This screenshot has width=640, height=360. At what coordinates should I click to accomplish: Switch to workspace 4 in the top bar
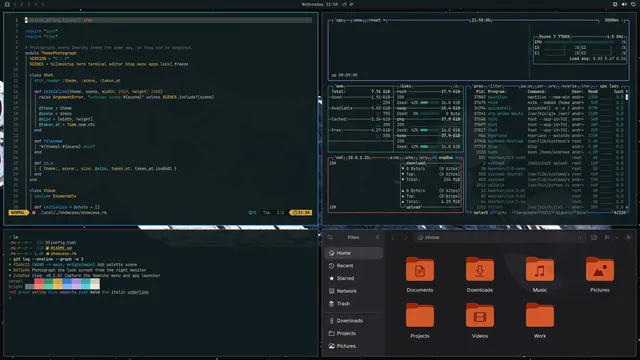pos(36,4)
